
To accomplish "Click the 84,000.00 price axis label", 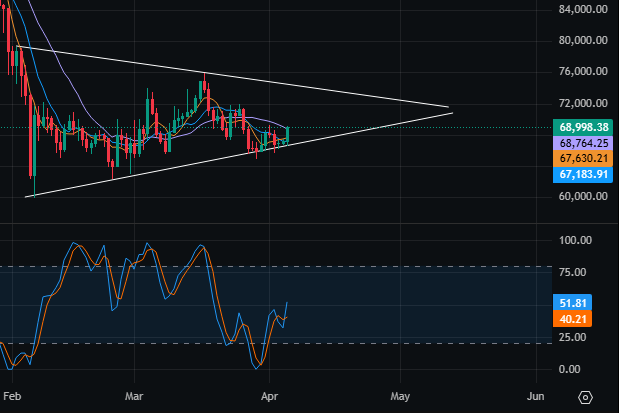I will point(583,9).
